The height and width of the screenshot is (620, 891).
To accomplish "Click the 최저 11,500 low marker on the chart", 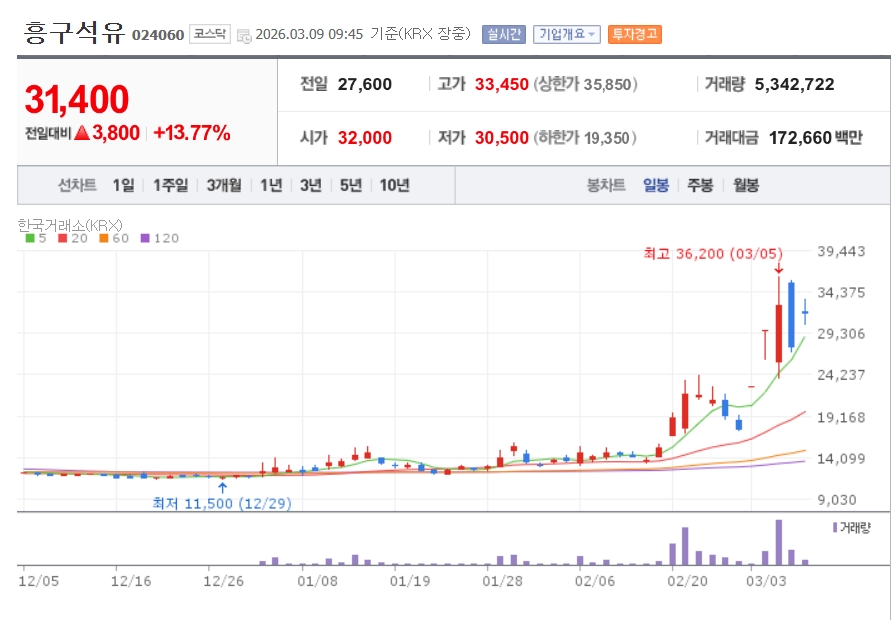I will click(221, 503).
